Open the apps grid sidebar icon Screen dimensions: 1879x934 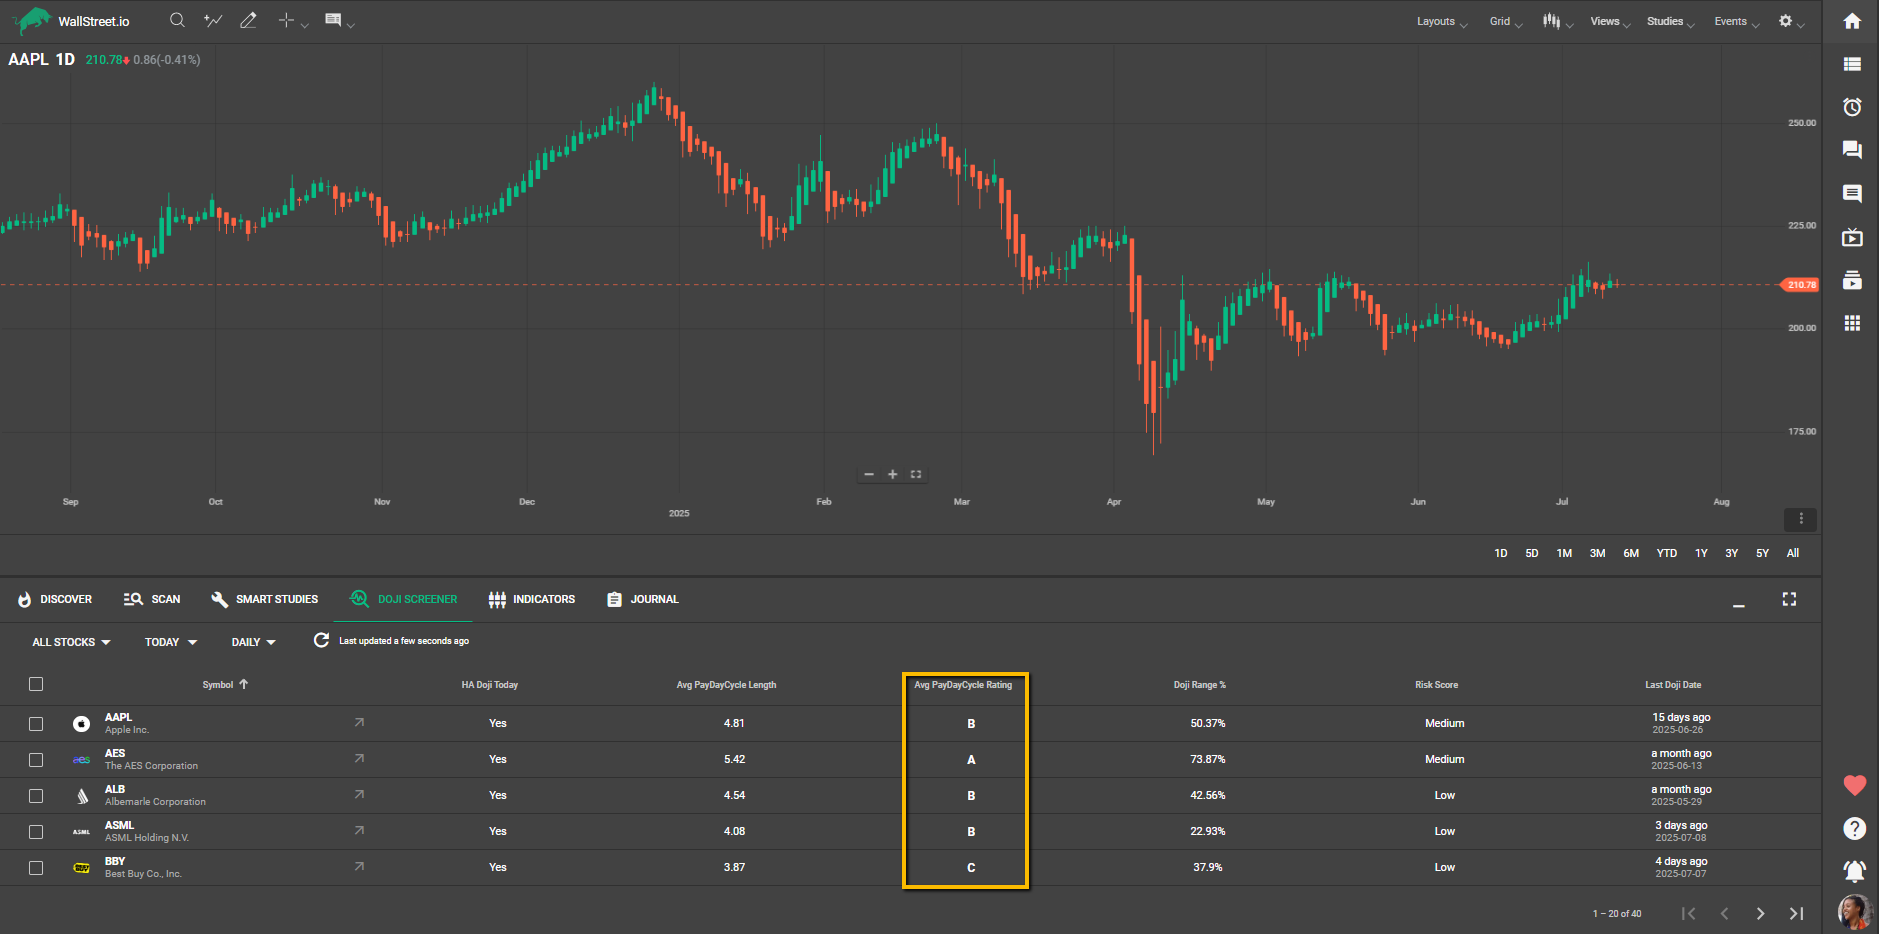click(1852, 323)
